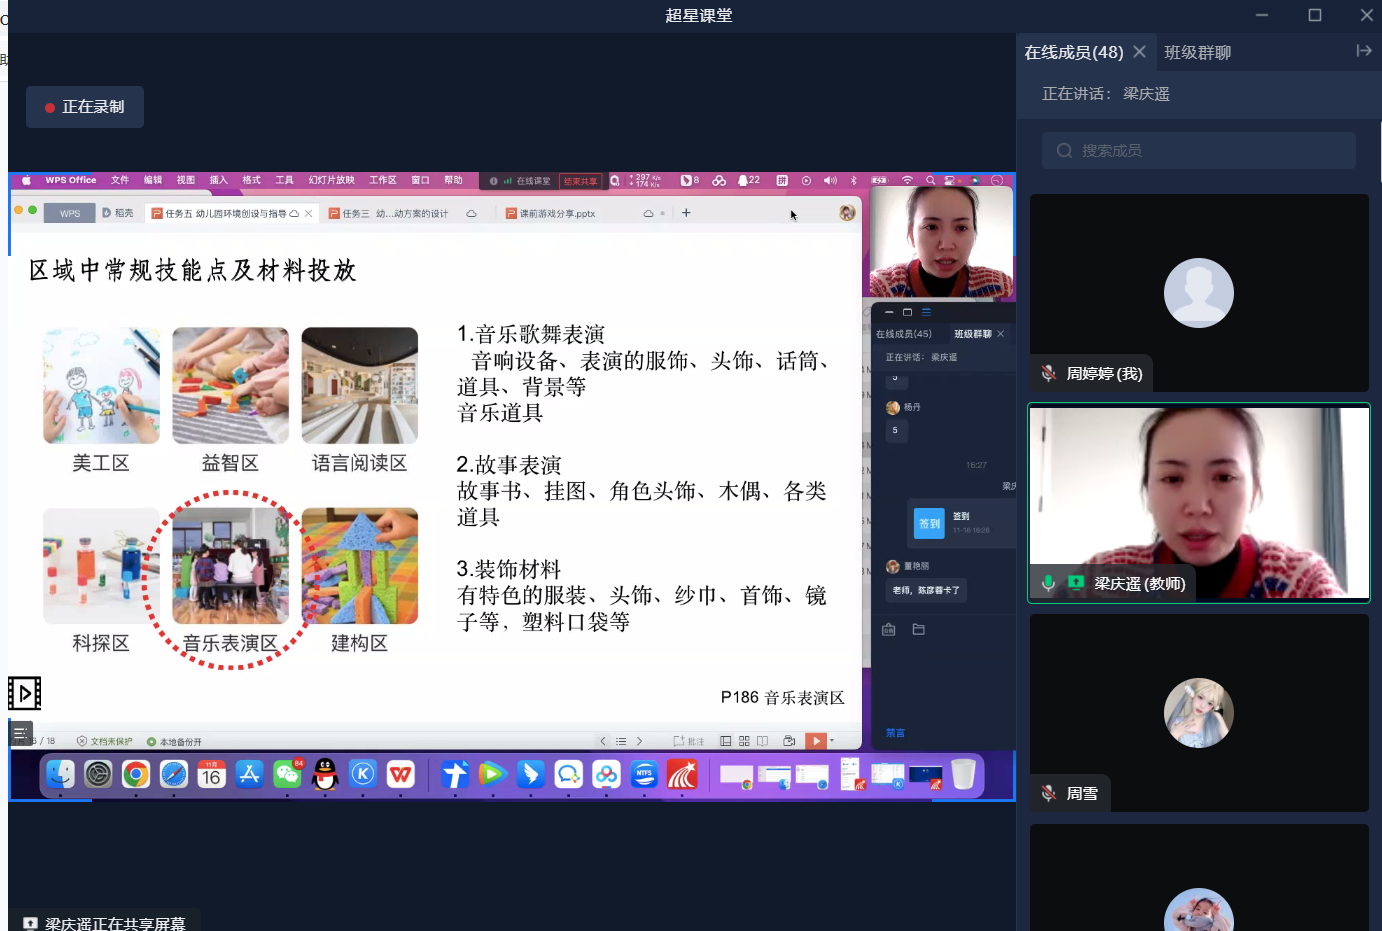Click the 美工区 picture on the slide

(x=101, y=385)
